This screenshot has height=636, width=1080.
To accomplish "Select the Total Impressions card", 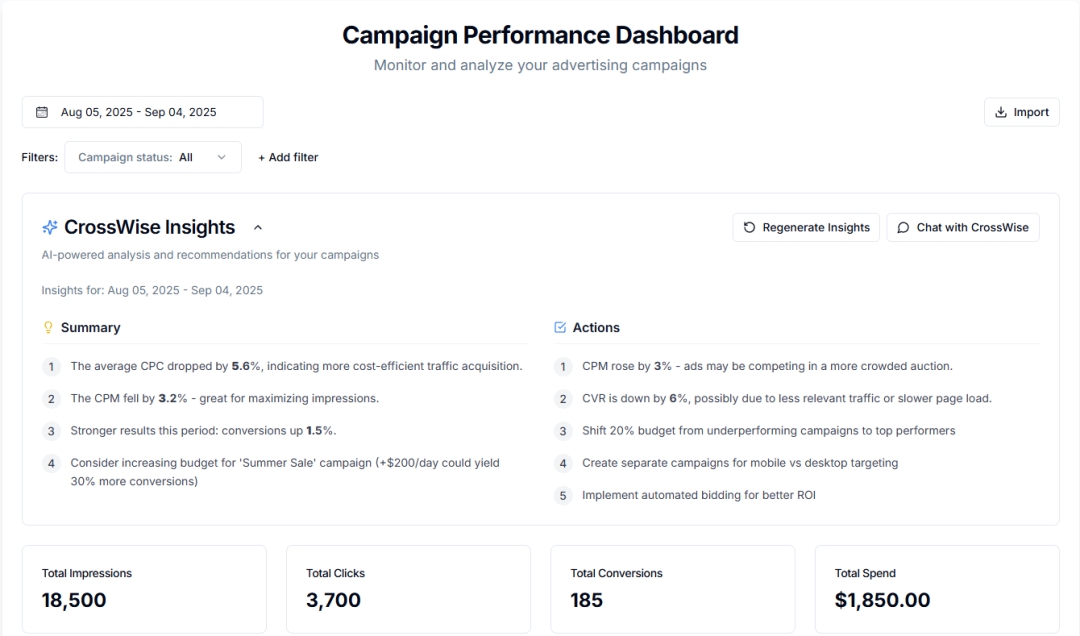I will click(x=144, y=589).
